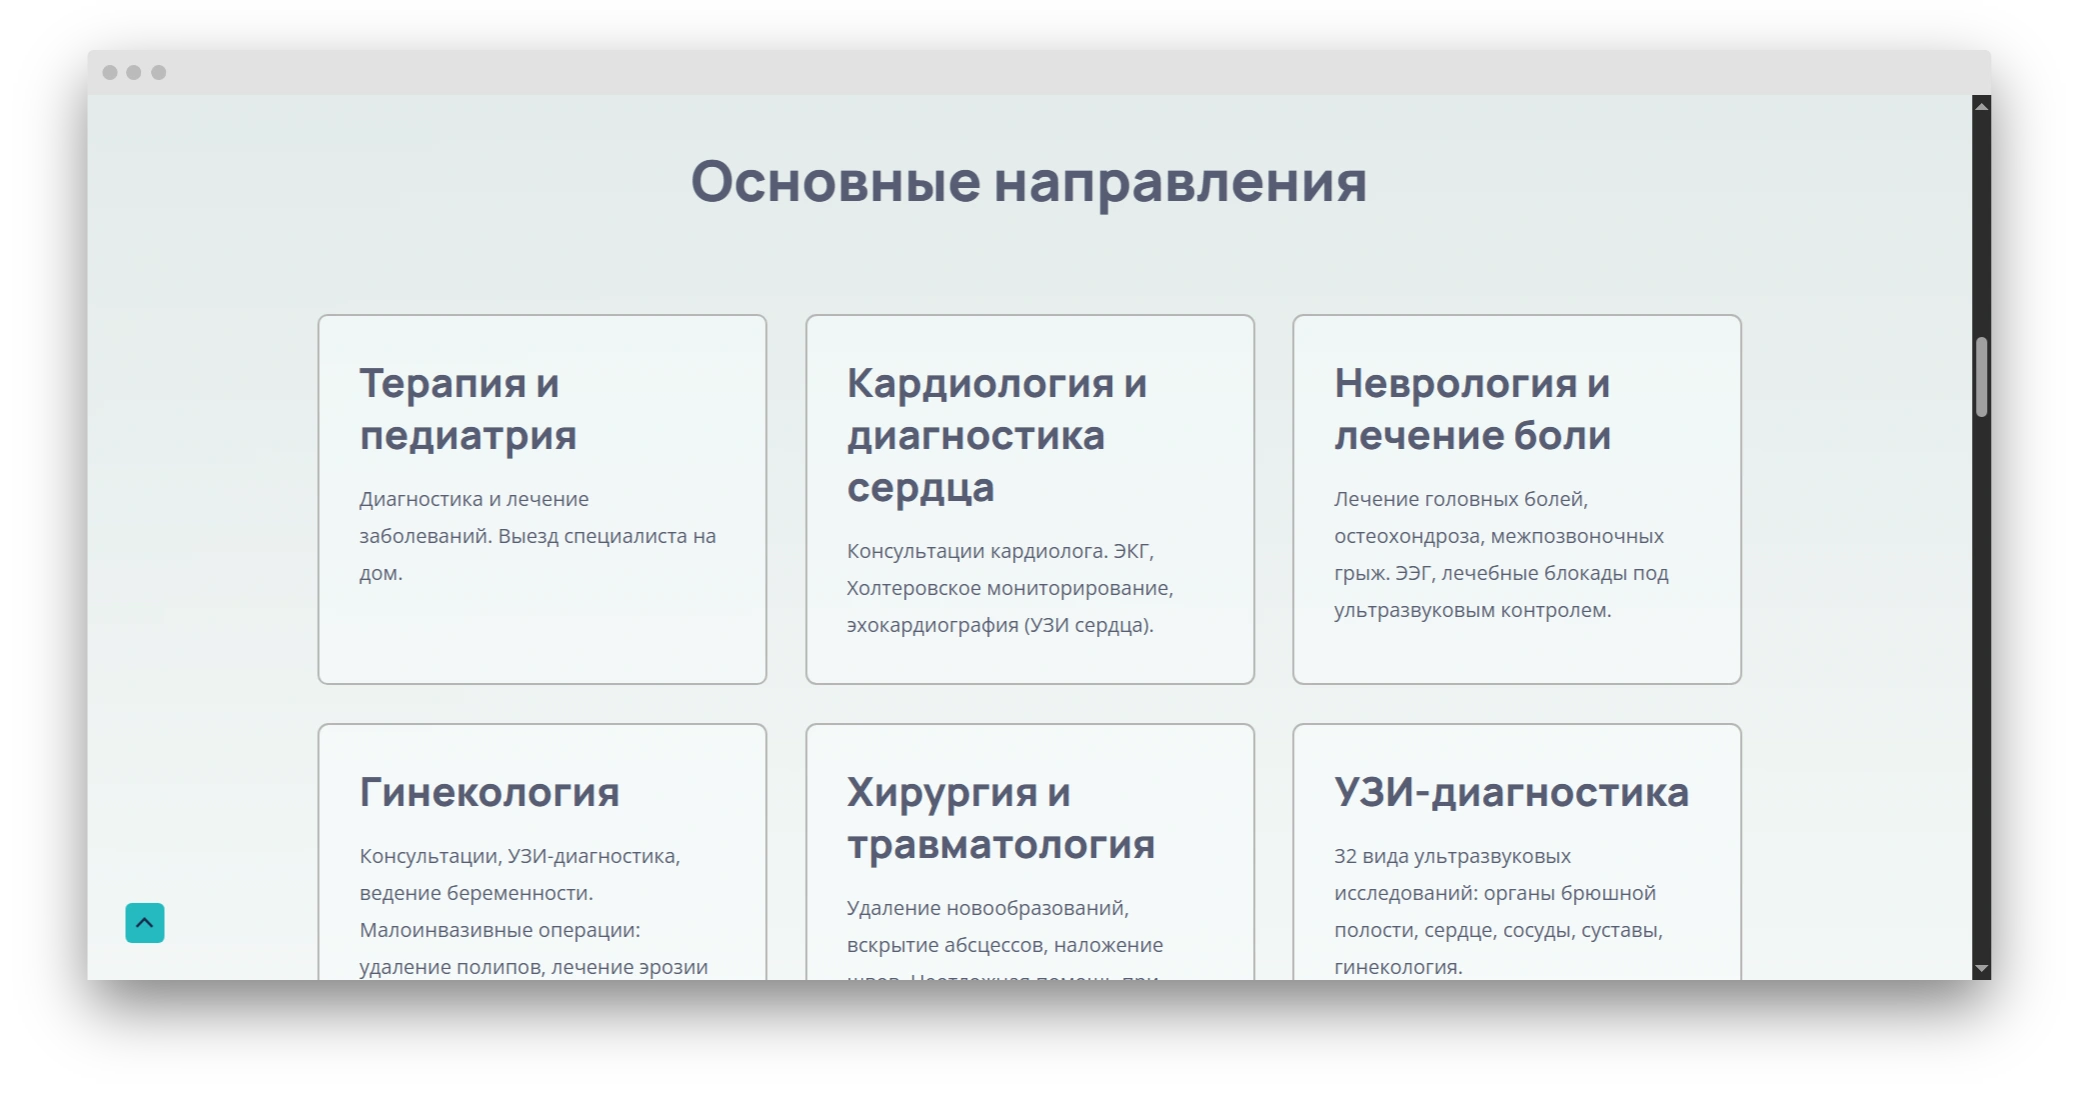This screenshot has width=2078, height=1105.
Task: Click text 'Диагностика и лечение заболеваний'
Action: pos(474,517)
